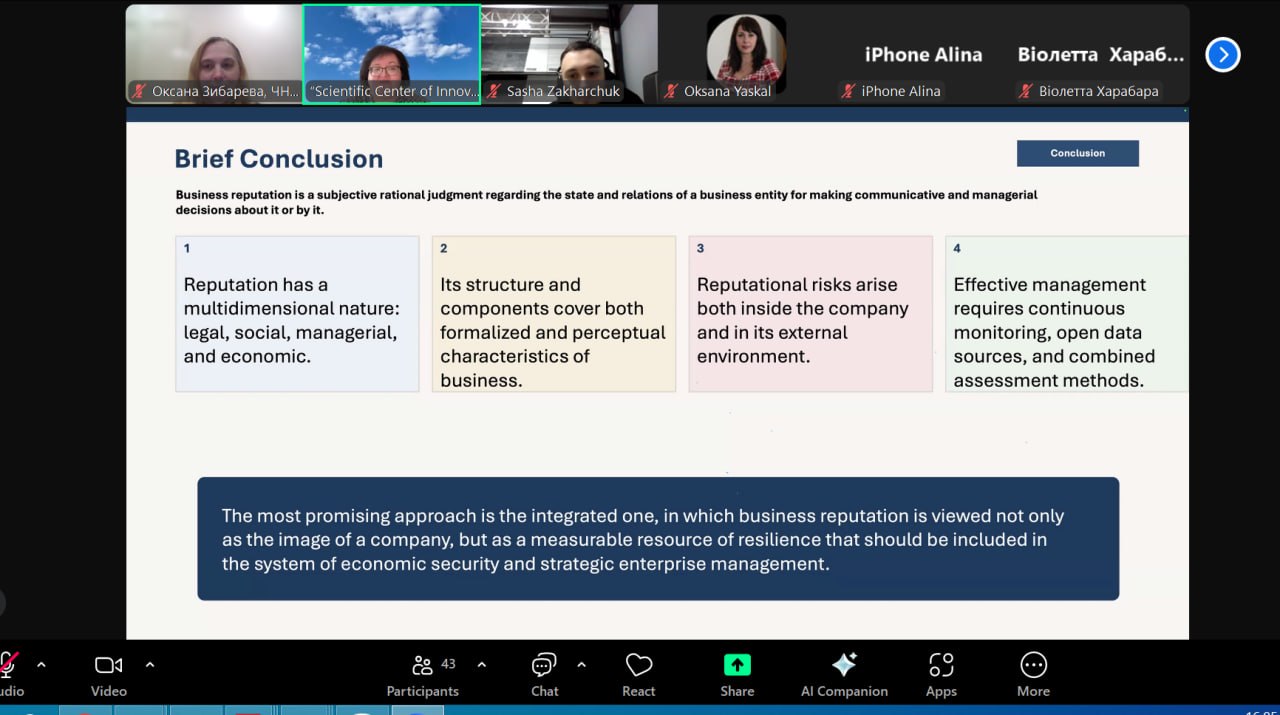This screenshot has height=715, width=1280.
Task: Open the Participants panel
Action: (x=423, y=675)
